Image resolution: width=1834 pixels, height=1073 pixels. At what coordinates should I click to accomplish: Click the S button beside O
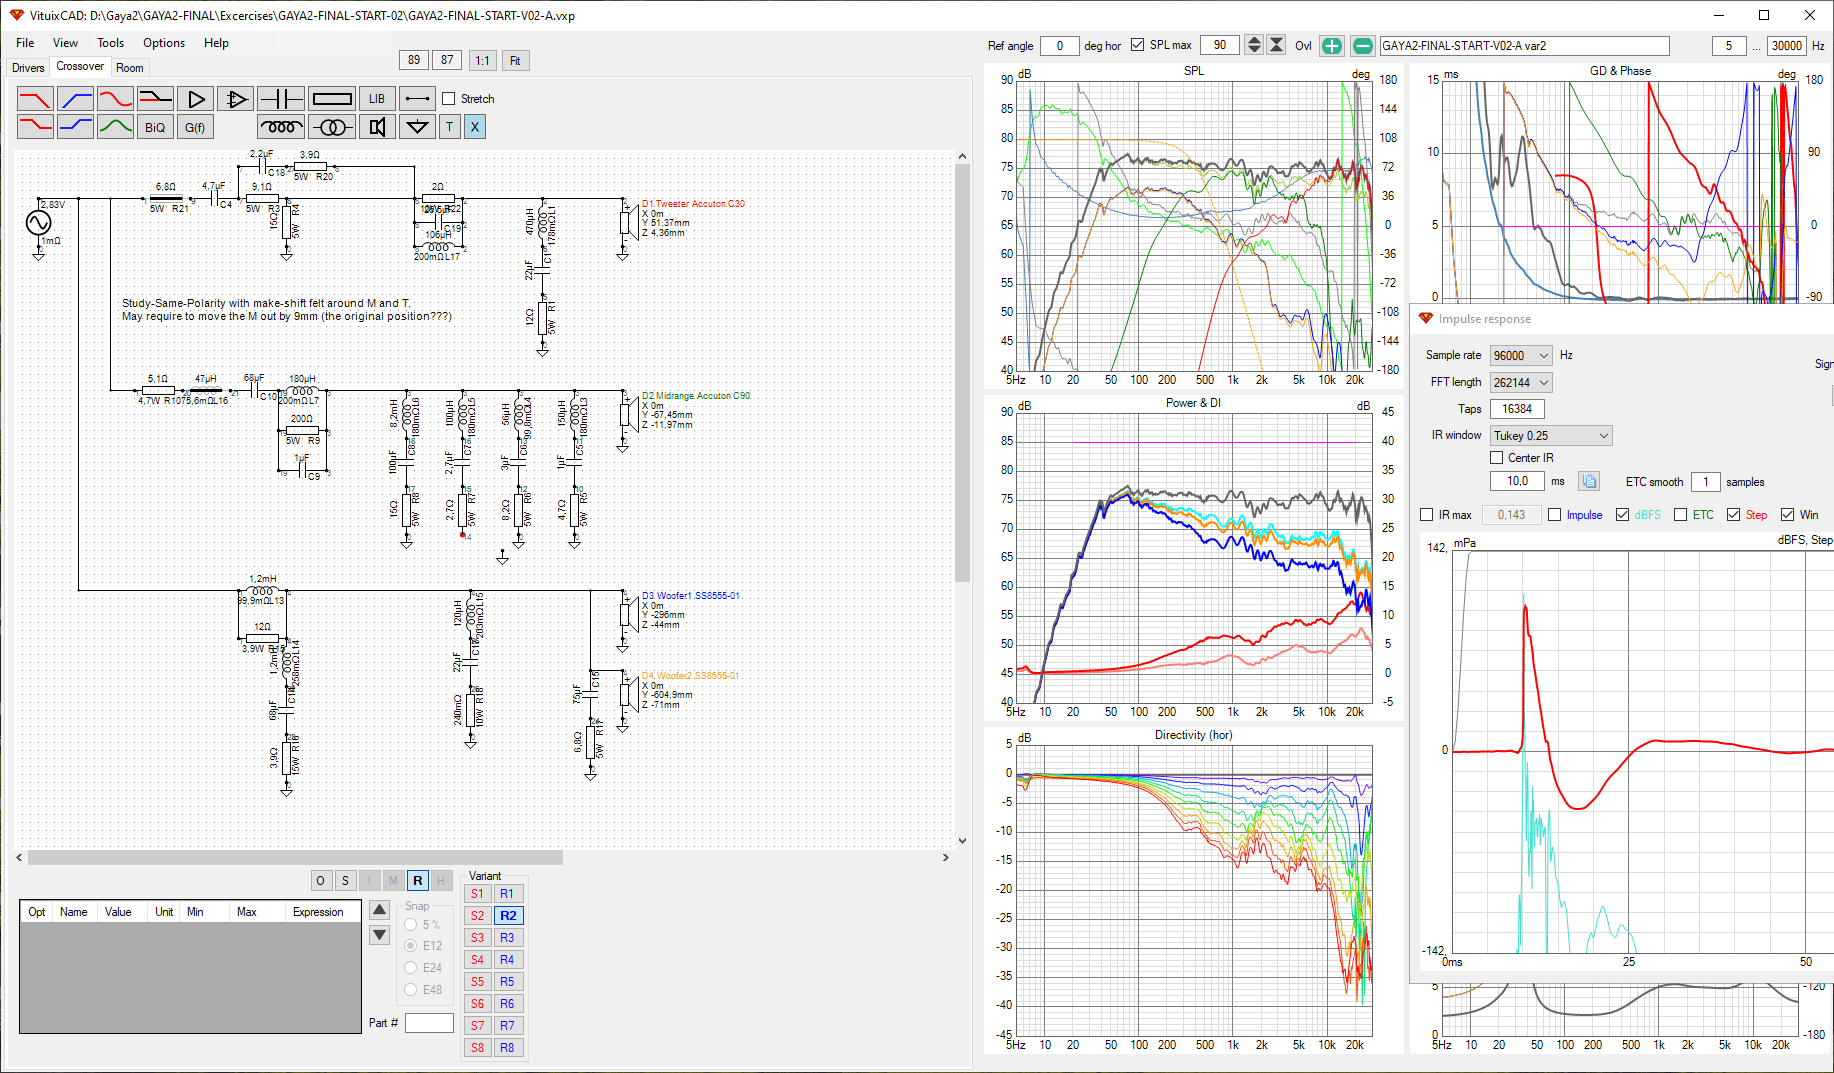tap(345, 880)
